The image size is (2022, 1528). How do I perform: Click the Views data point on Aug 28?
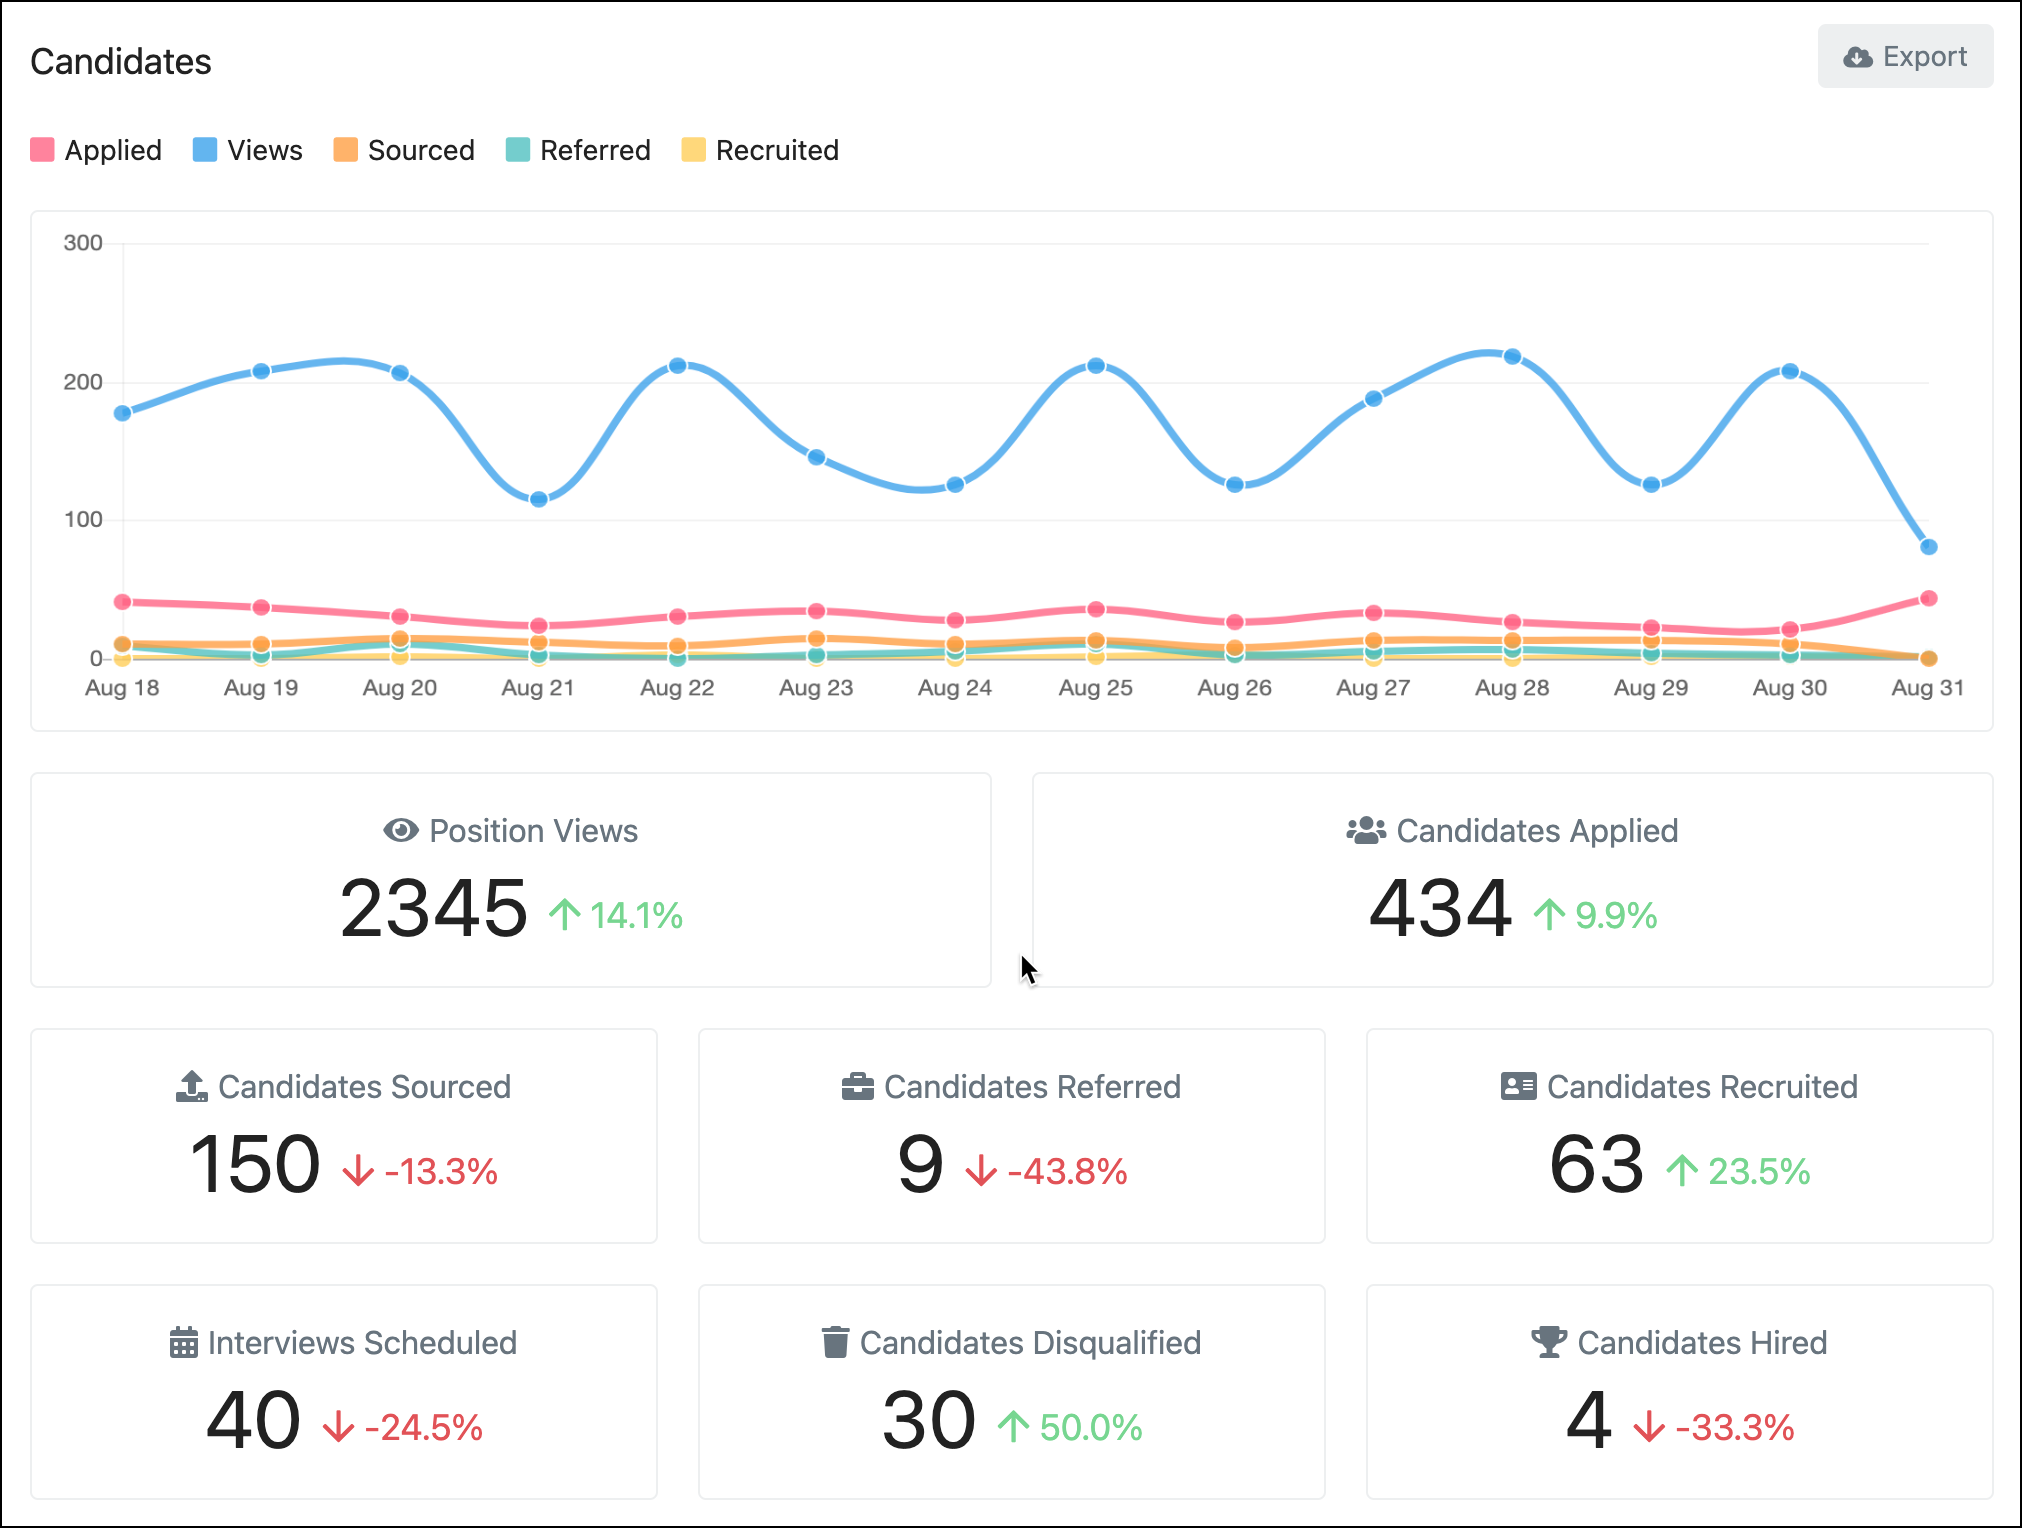tap(1512, 357)
